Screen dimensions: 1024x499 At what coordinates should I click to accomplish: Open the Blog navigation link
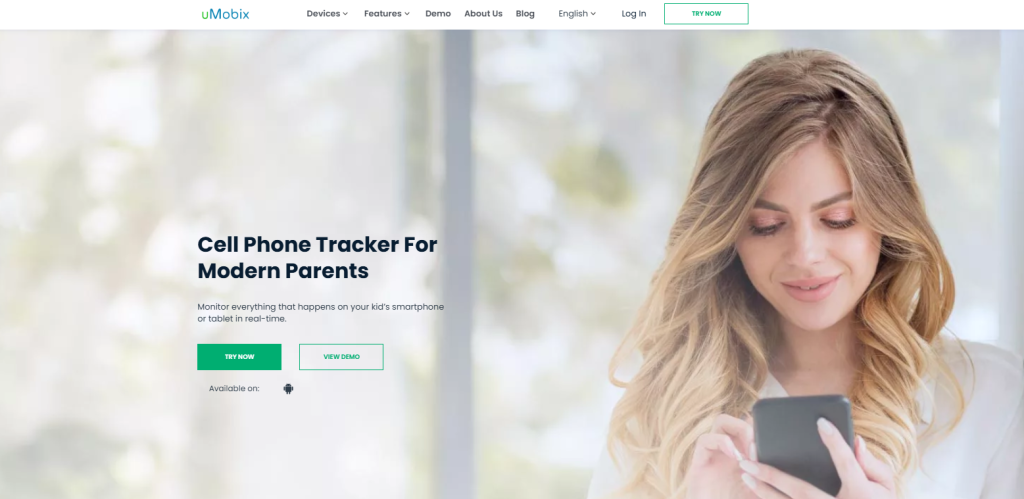click(525, 14)
